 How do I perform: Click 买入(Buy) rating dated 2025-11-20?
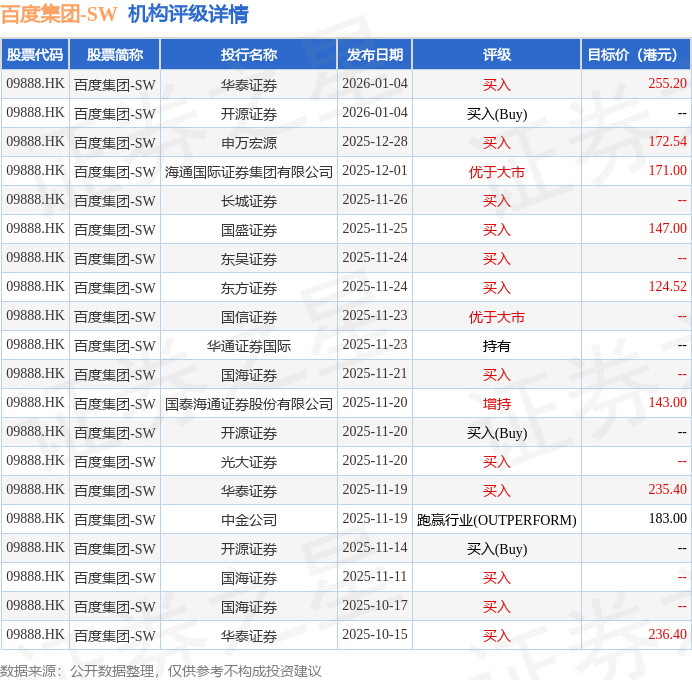(x=496, y=433)
